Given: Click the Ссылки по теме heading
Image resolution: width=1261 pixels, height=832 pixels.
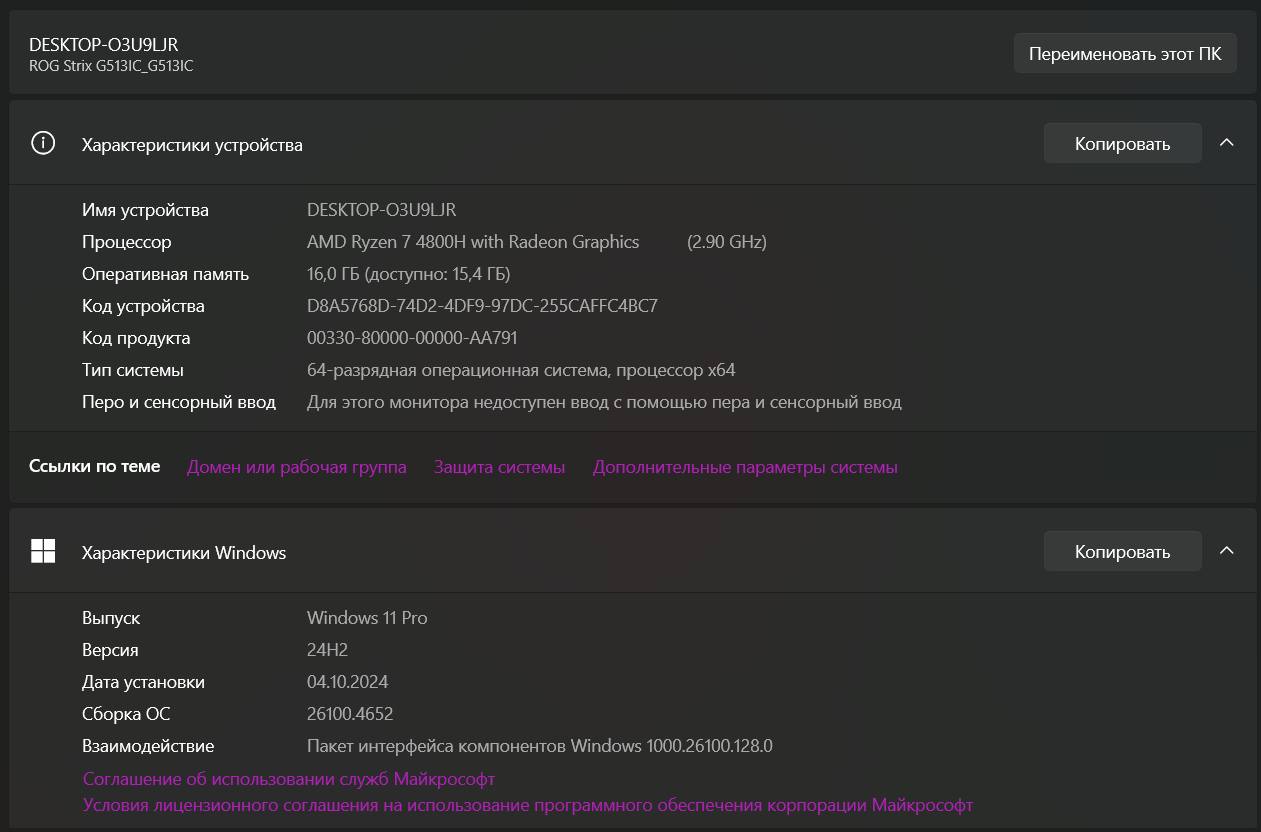Looking at the screenshot, I should (x=94, y=466).
